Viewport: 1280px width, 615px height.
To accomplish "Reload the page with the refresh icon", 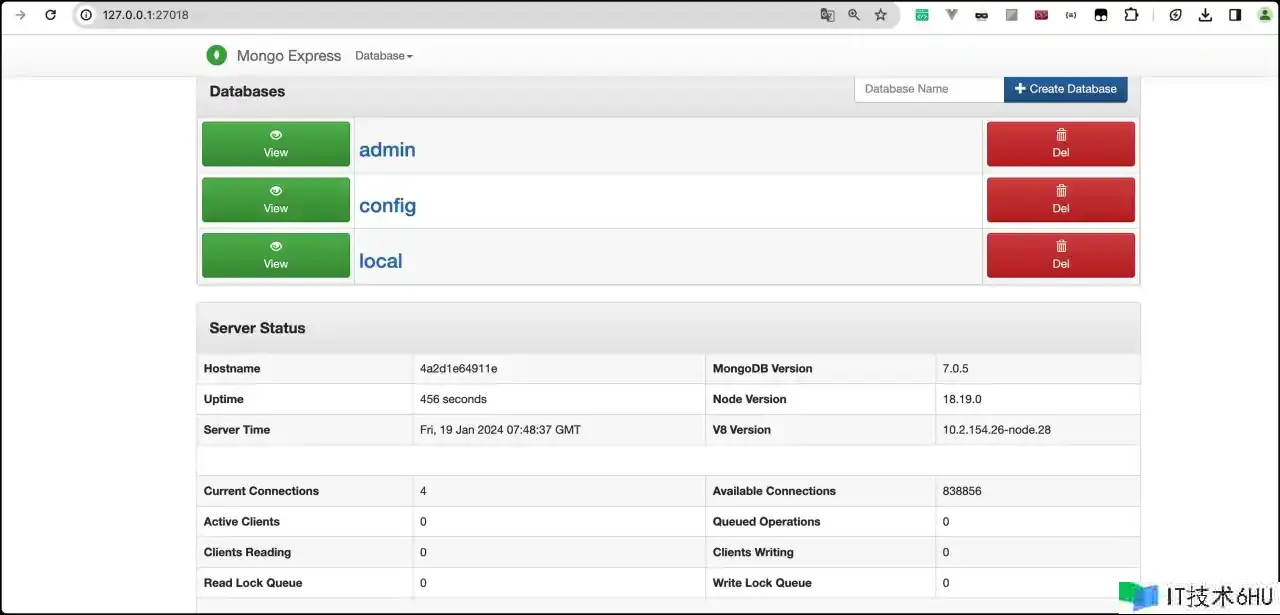I will click(50, 15).
